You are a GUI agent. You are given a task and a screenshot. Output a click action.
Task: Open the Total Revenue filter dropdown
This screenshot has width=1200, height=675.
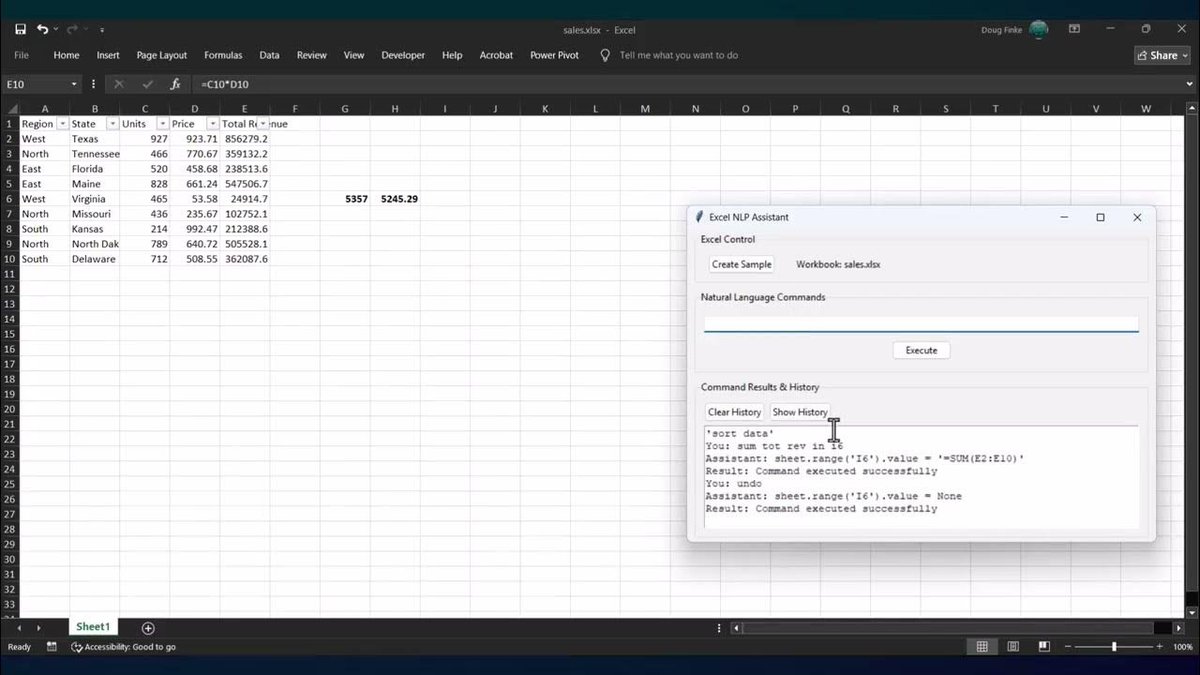pyautogui.click(x=263, y=124)
